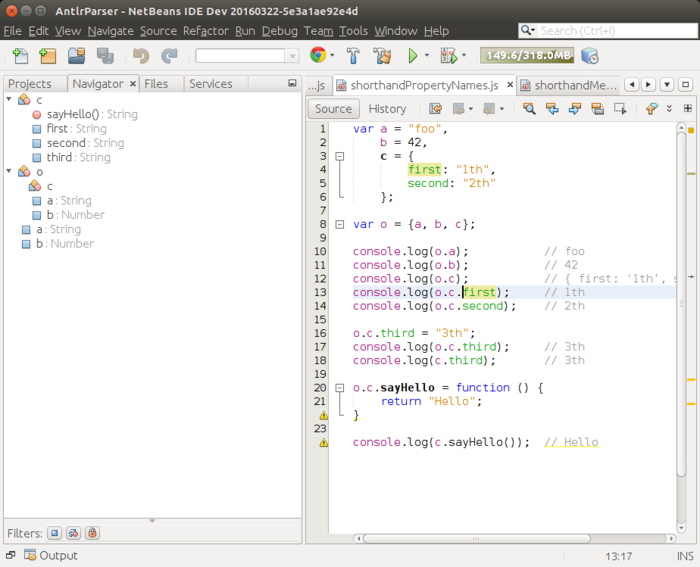This screenshot has width=700, height=567.
Task: Run the project with green play icon
Action: click(x=412, y=56)
